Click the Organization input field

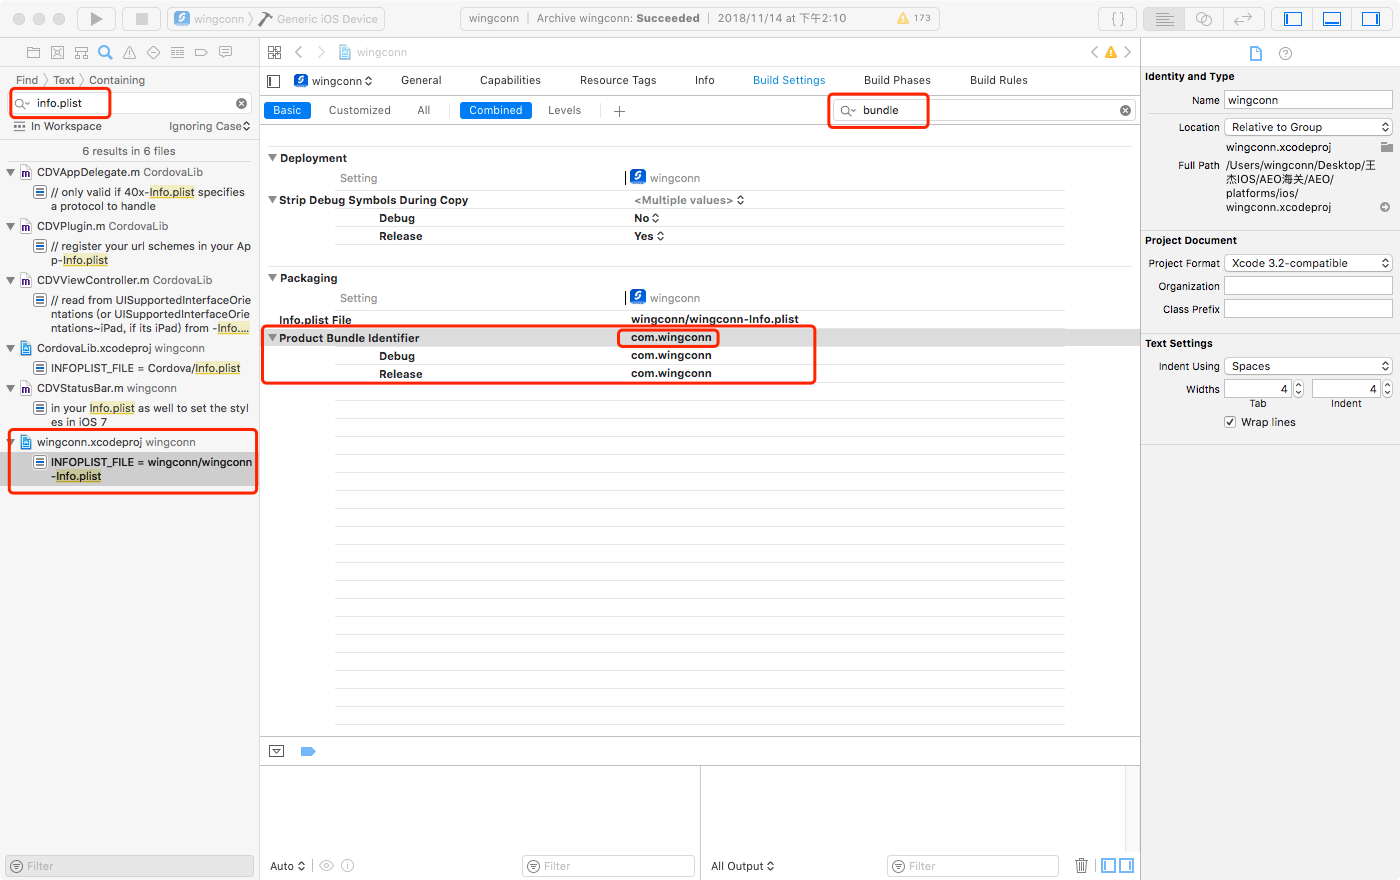[1308, 286]
